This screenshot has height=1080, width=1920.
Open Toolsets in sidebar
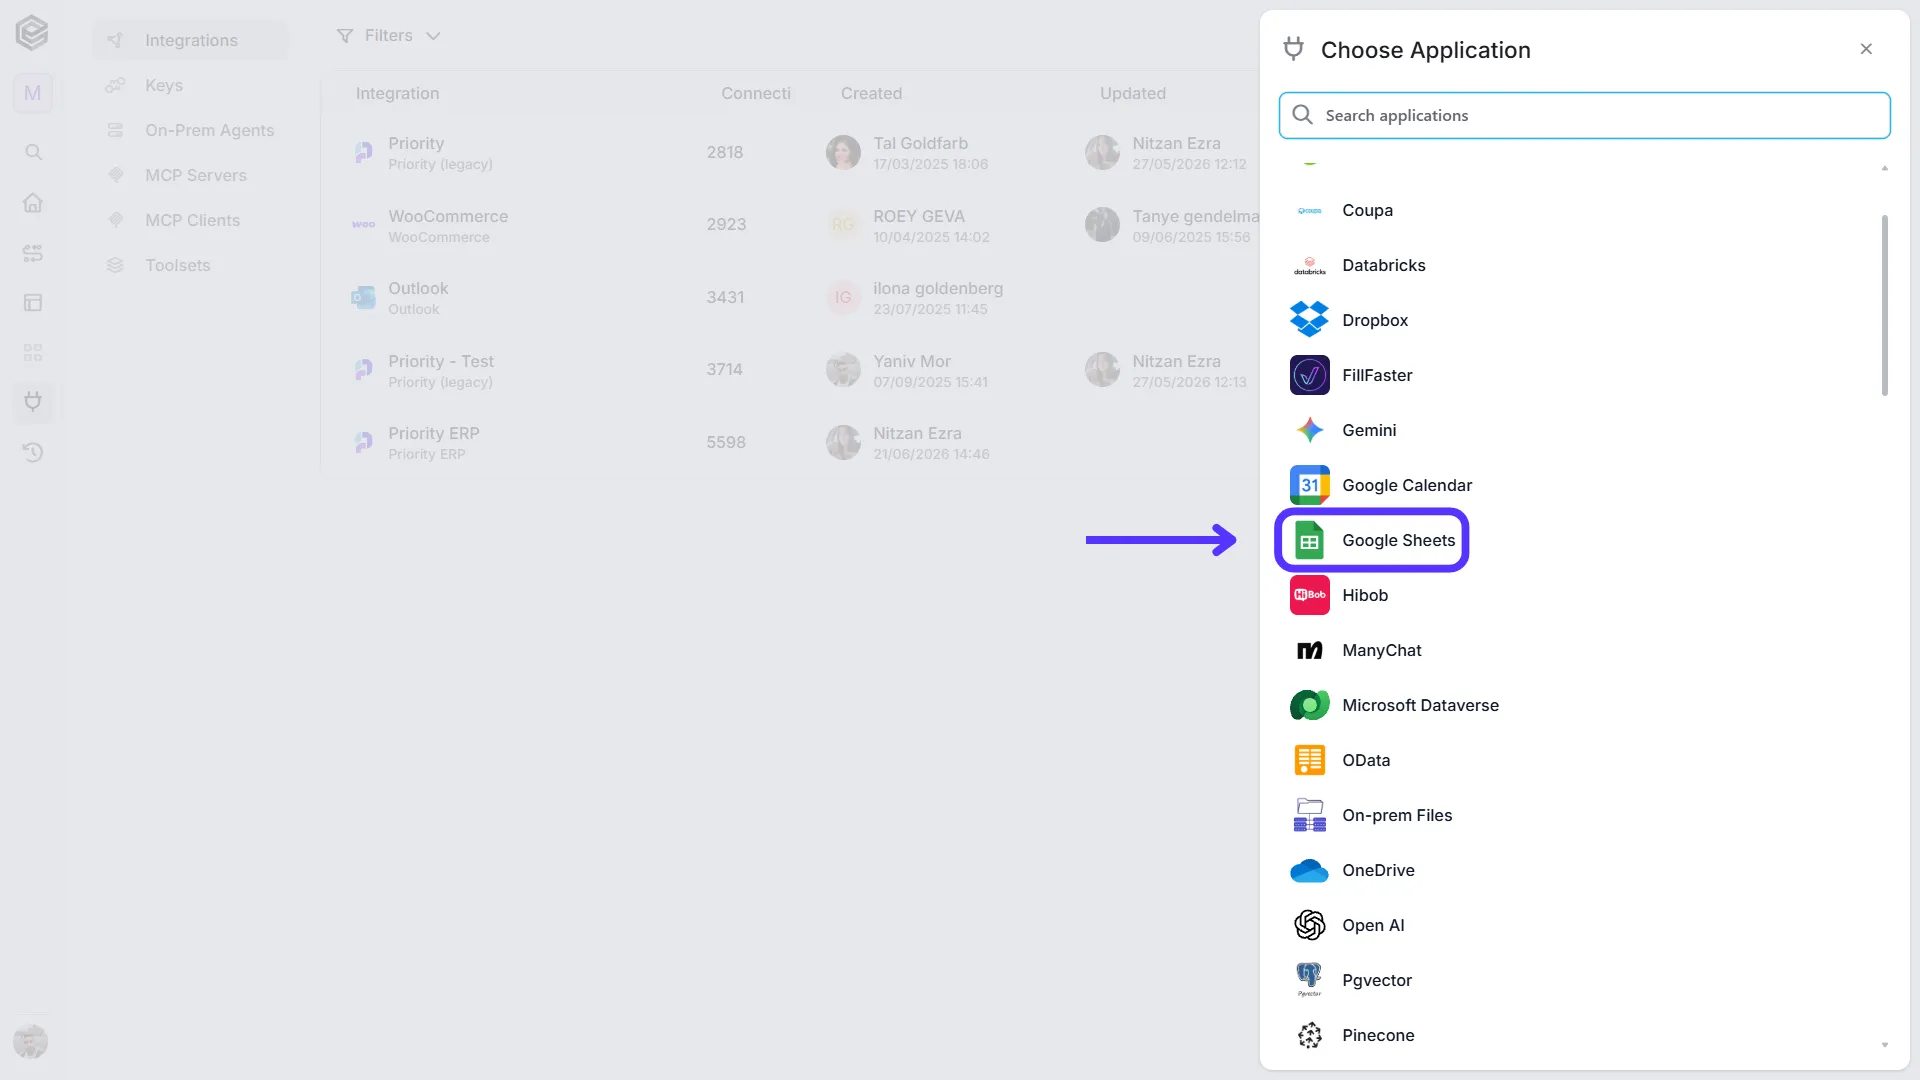[191, 265]
